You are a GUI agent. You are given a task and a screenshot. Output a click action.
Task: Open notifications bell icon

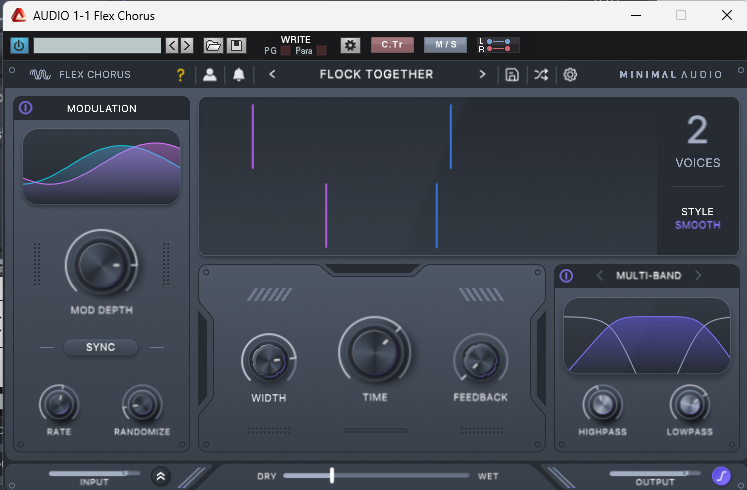coord(239,75)
